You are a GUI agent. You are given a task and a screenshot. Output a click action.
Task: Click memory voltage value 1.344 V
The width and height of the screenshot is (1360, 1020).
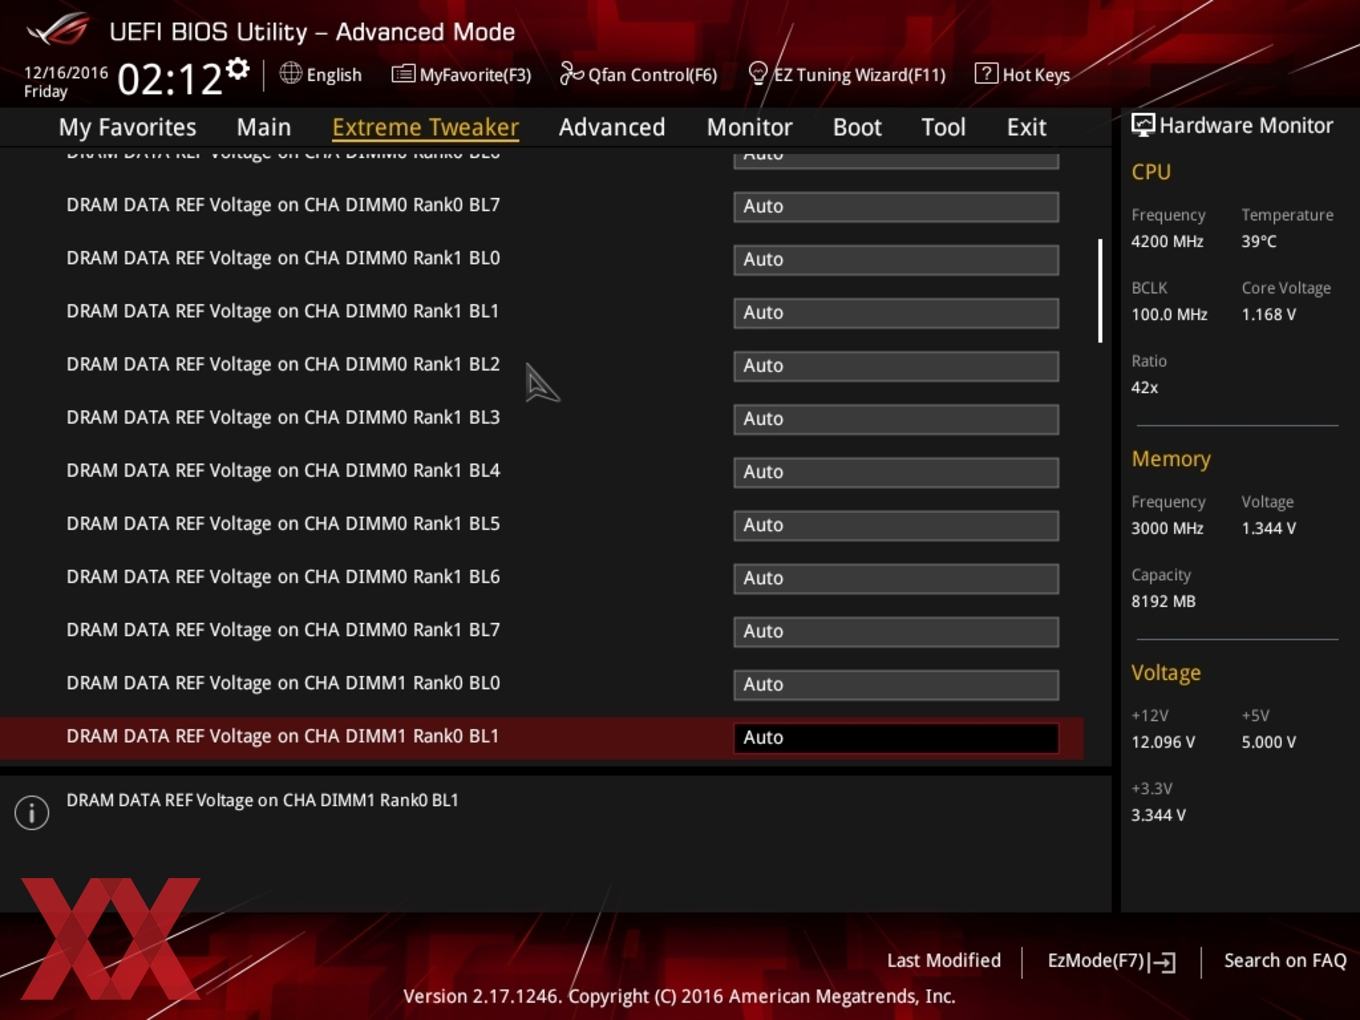click(1269, 528)
